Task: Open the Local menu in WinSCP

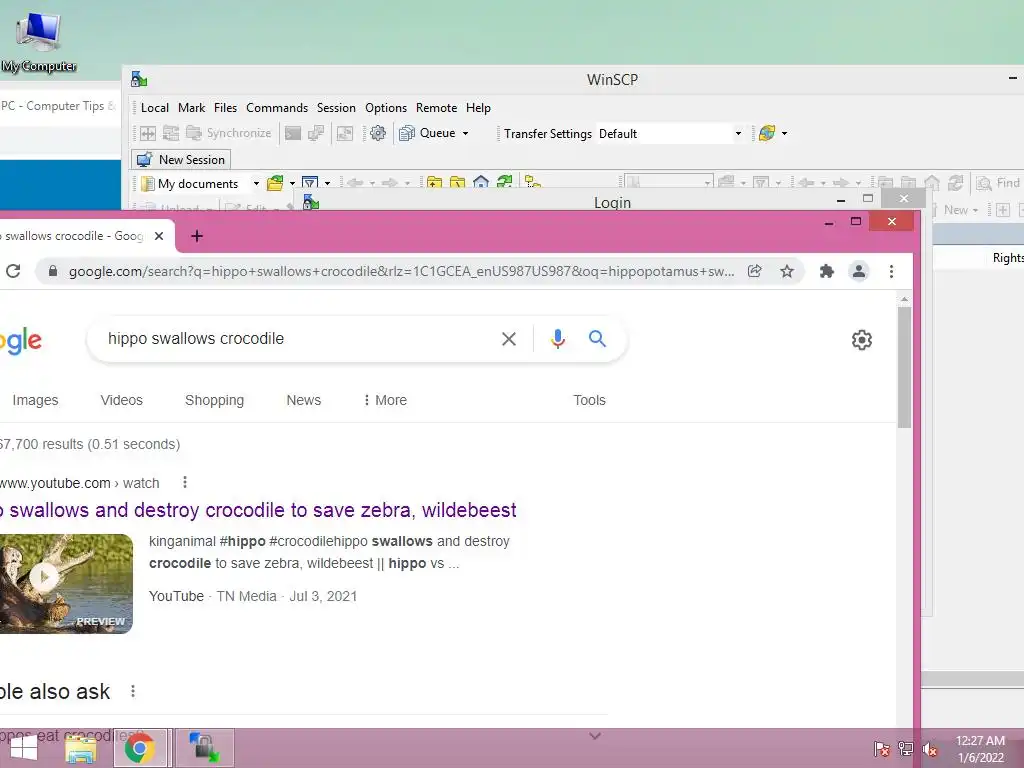Action: 155,108
